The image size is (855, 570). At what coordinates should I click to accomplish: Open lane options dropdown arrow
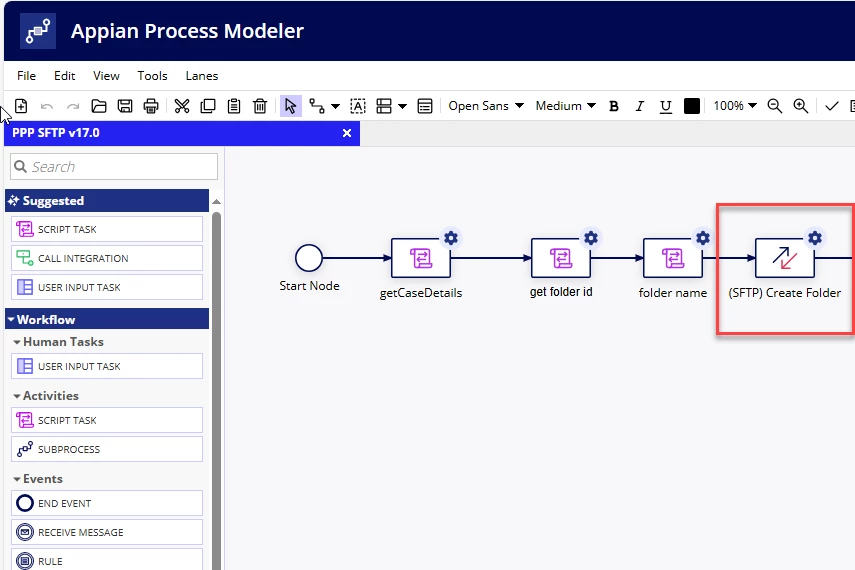402,106
